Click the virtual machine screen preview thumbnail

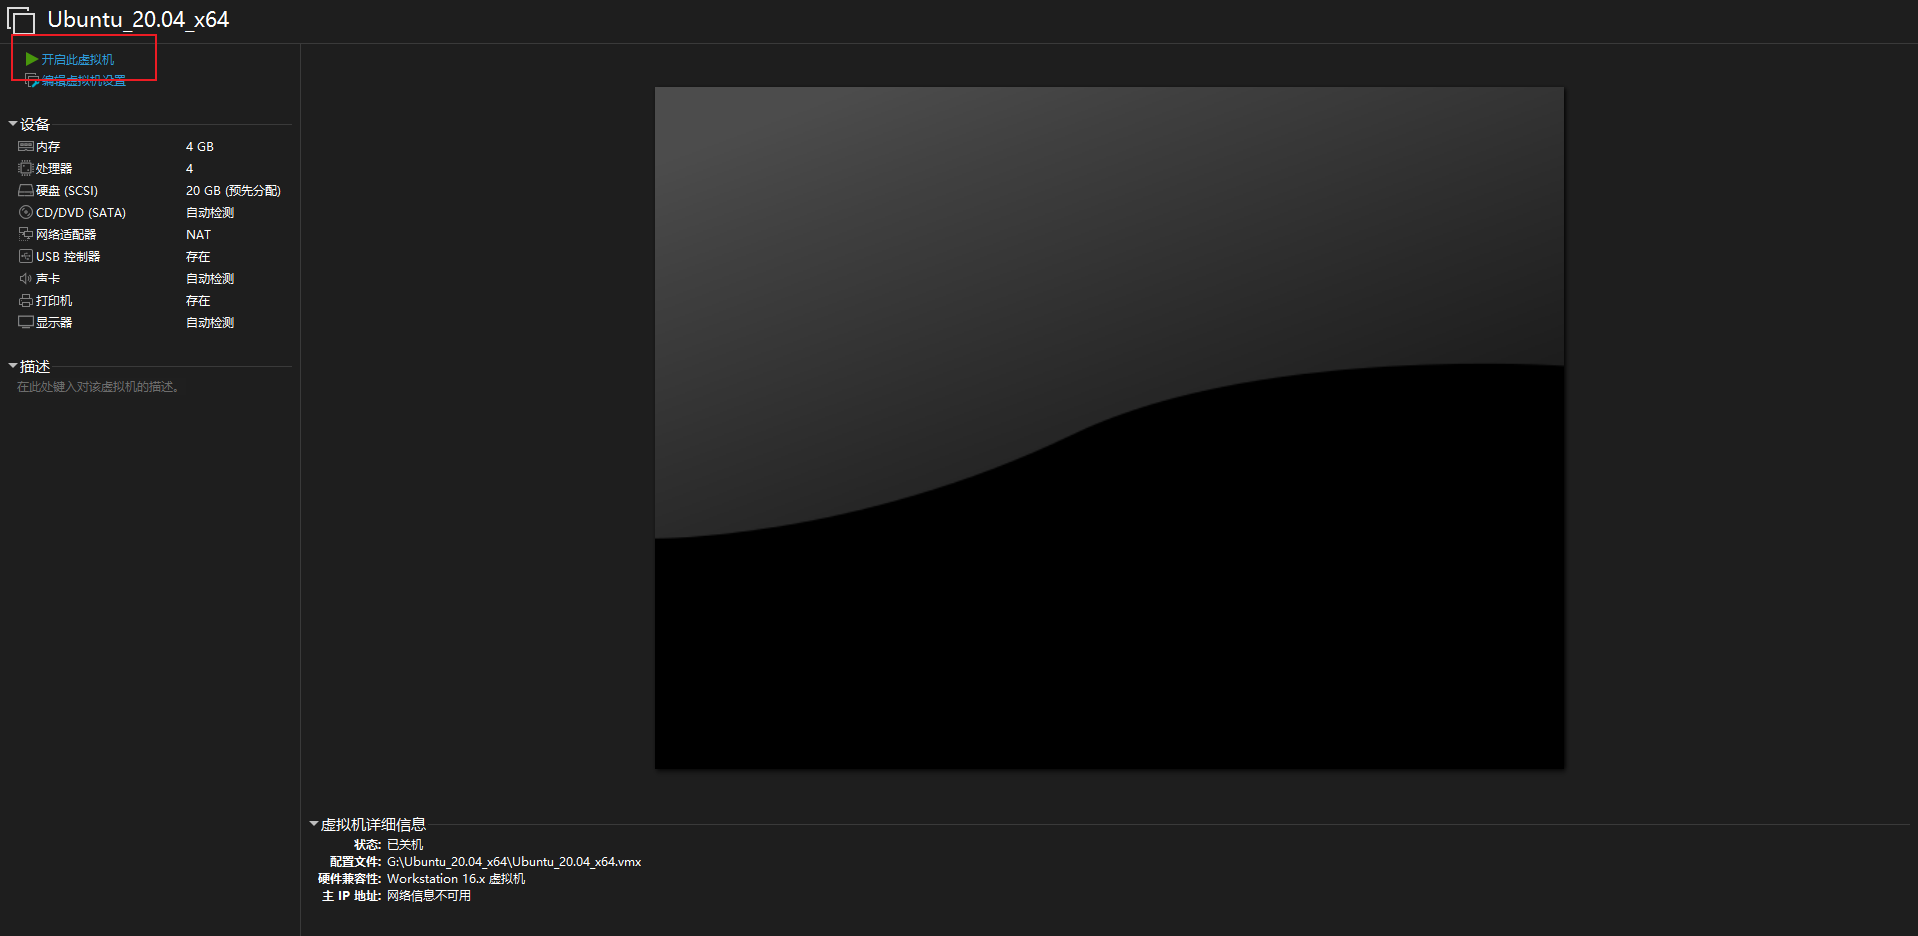click(1109, 428)
